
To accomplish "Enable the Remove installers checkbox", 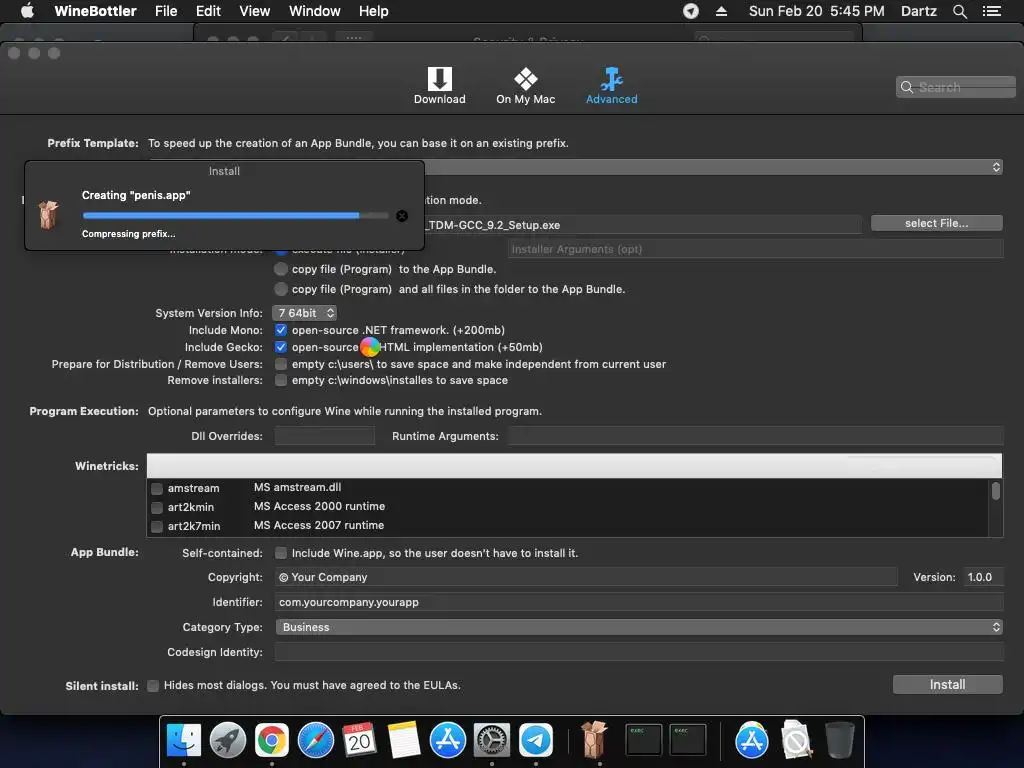I will click(281, 380).
